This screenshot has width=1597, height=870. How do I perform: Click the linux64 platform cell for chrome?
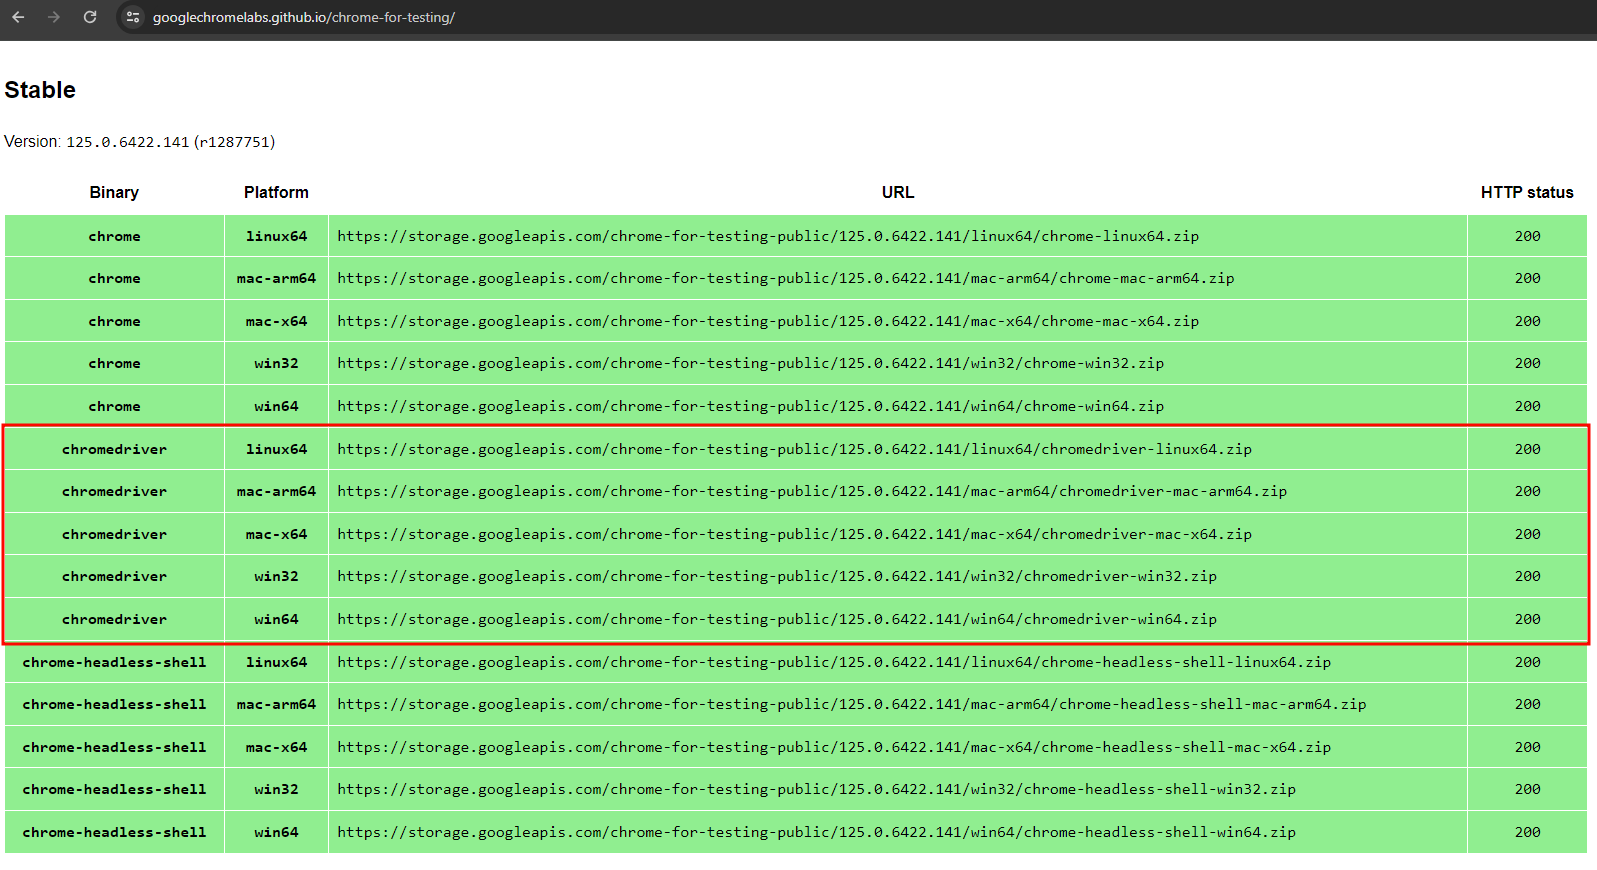click(276, 236)
